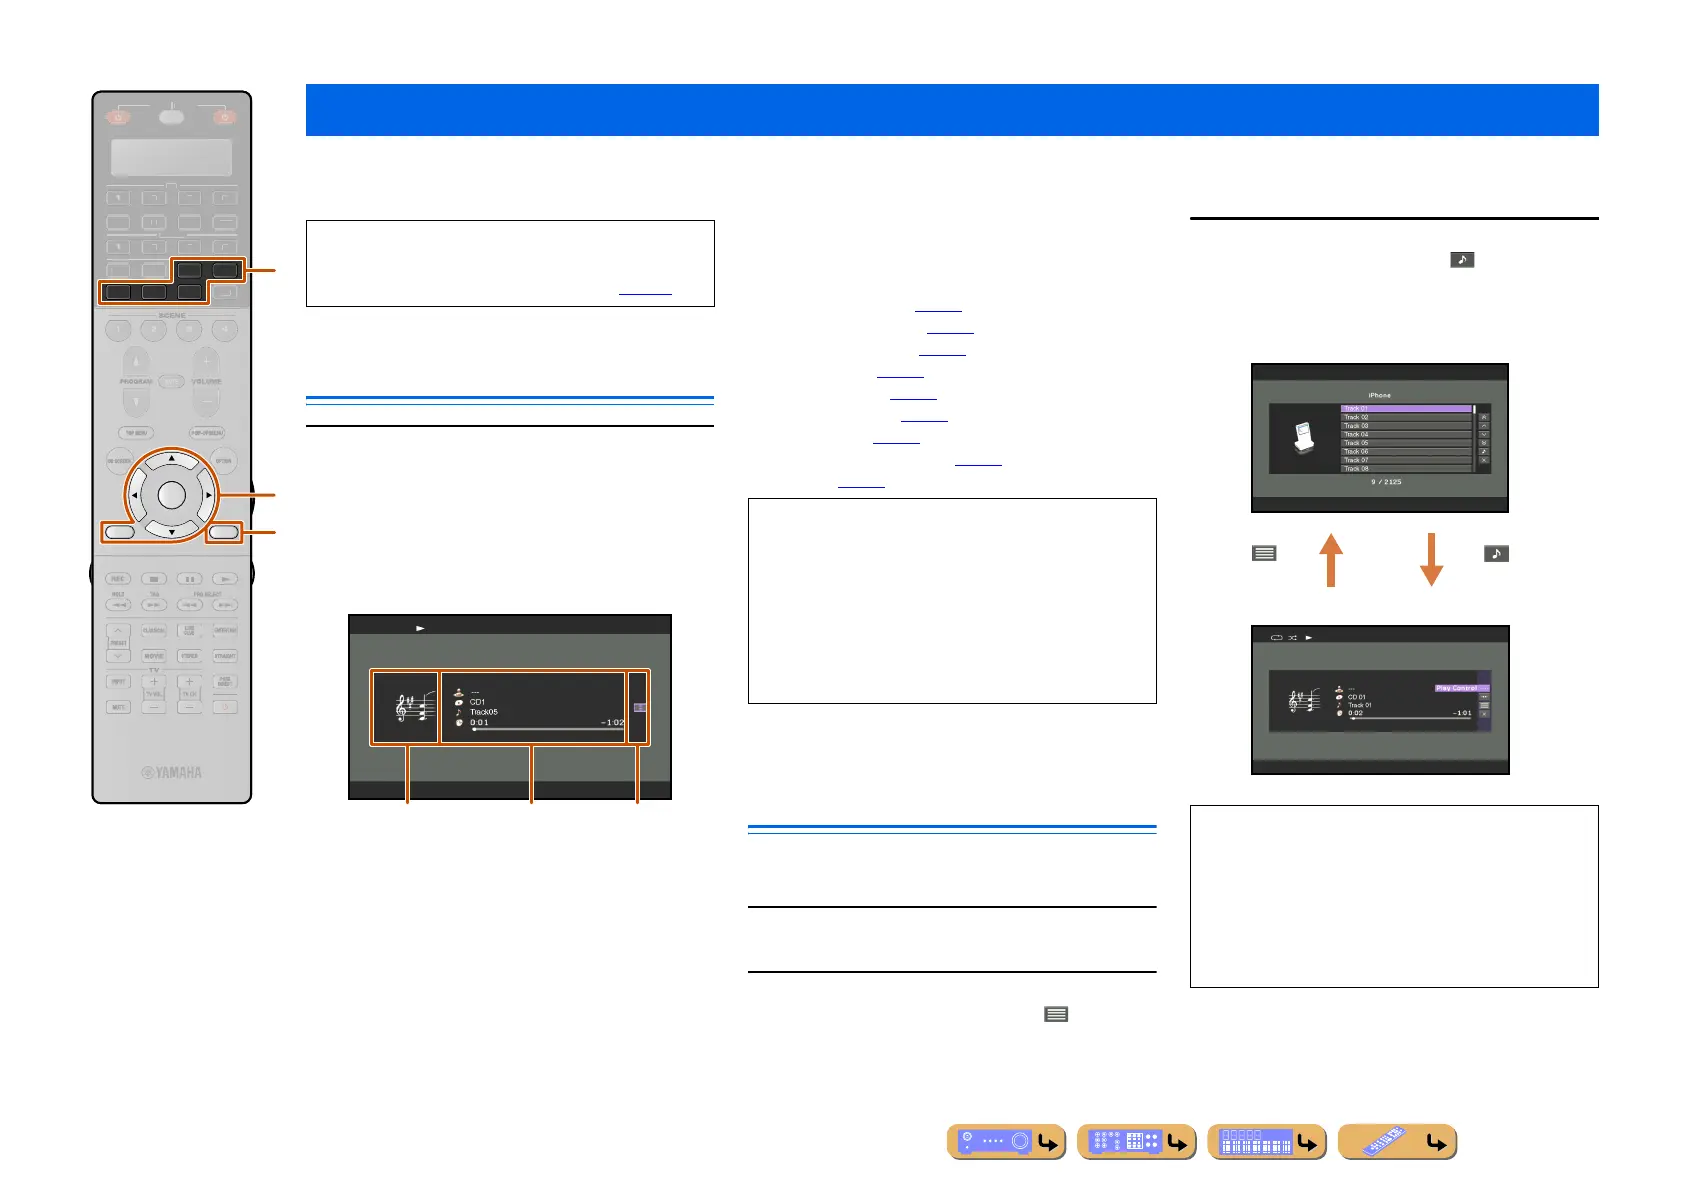
Task: Click the iPod dock image in browse screen
Action: (x=1302, y=438)
